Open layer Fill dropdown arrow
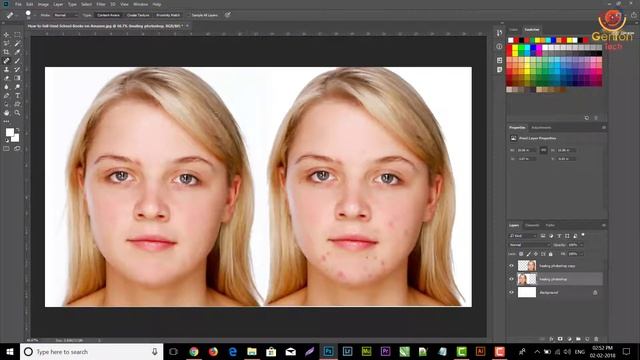The image size is (640, 360). pyautogui.click(x=581, y=254)
